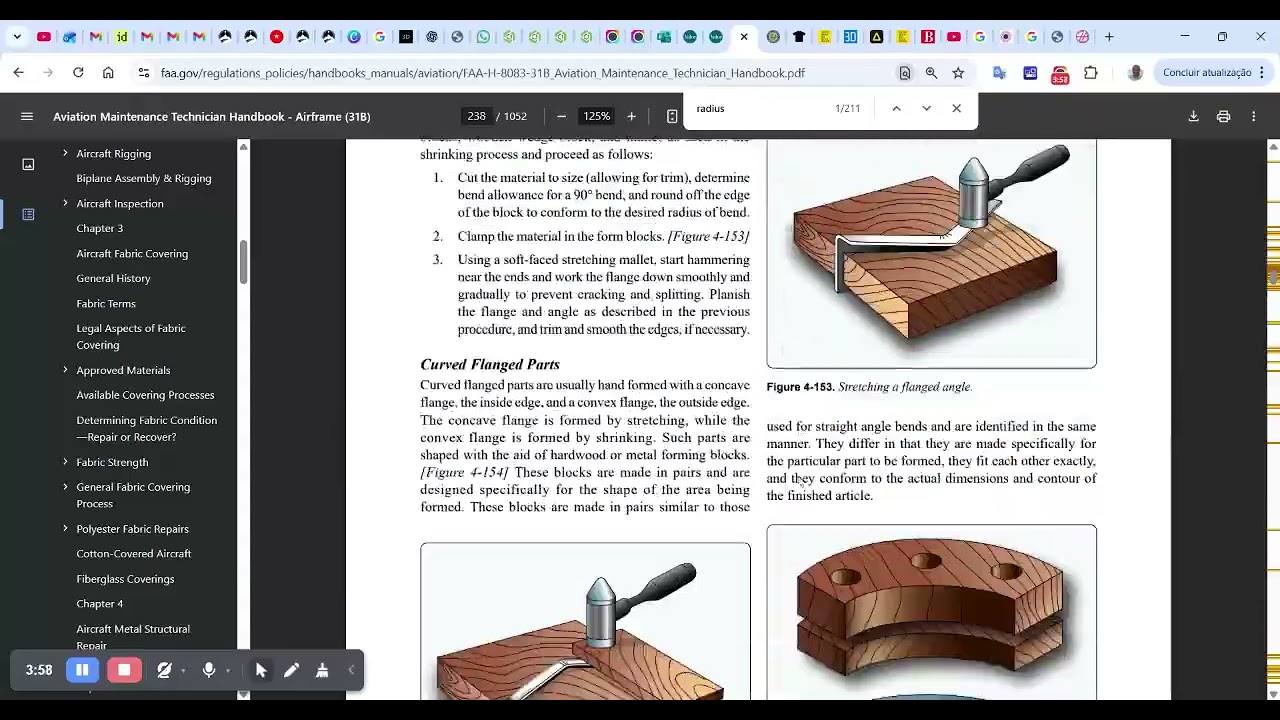Select the cursor pointer tool in the recorder bar
This screenshot has height=720, width=1280.
click(x=261, y=670)
